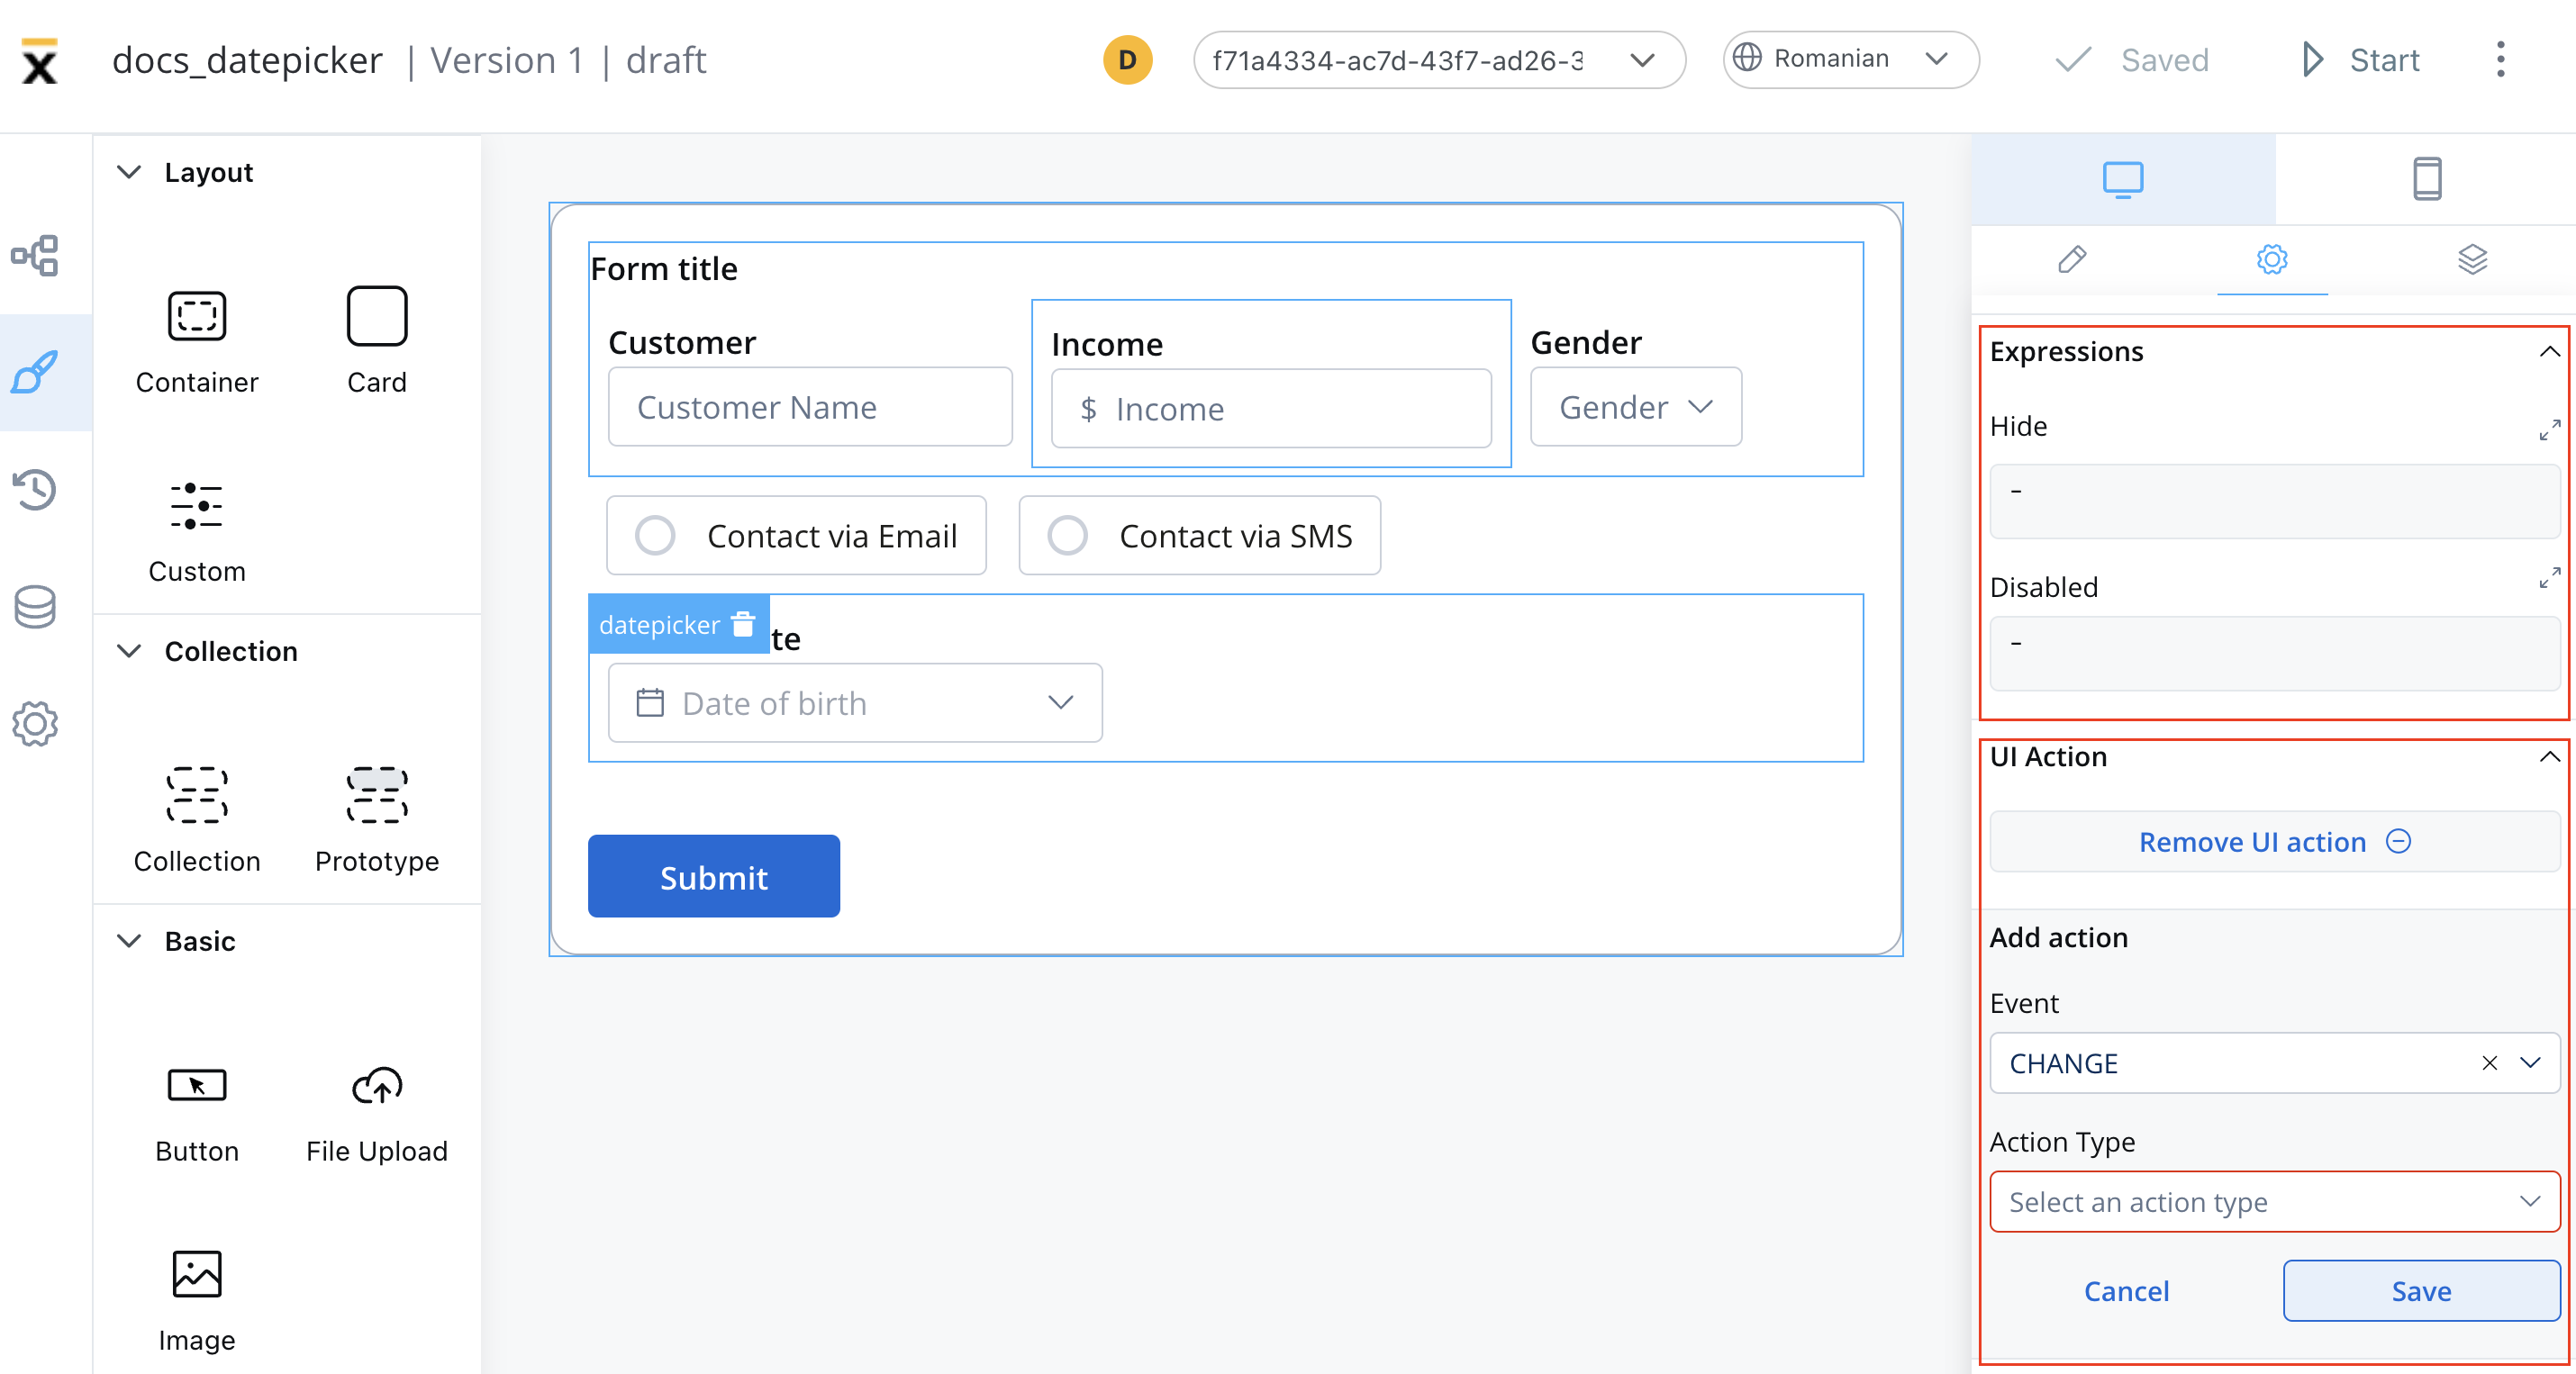
Task: Clear the CHANGE event selection
Action: coord(2489,1063)
